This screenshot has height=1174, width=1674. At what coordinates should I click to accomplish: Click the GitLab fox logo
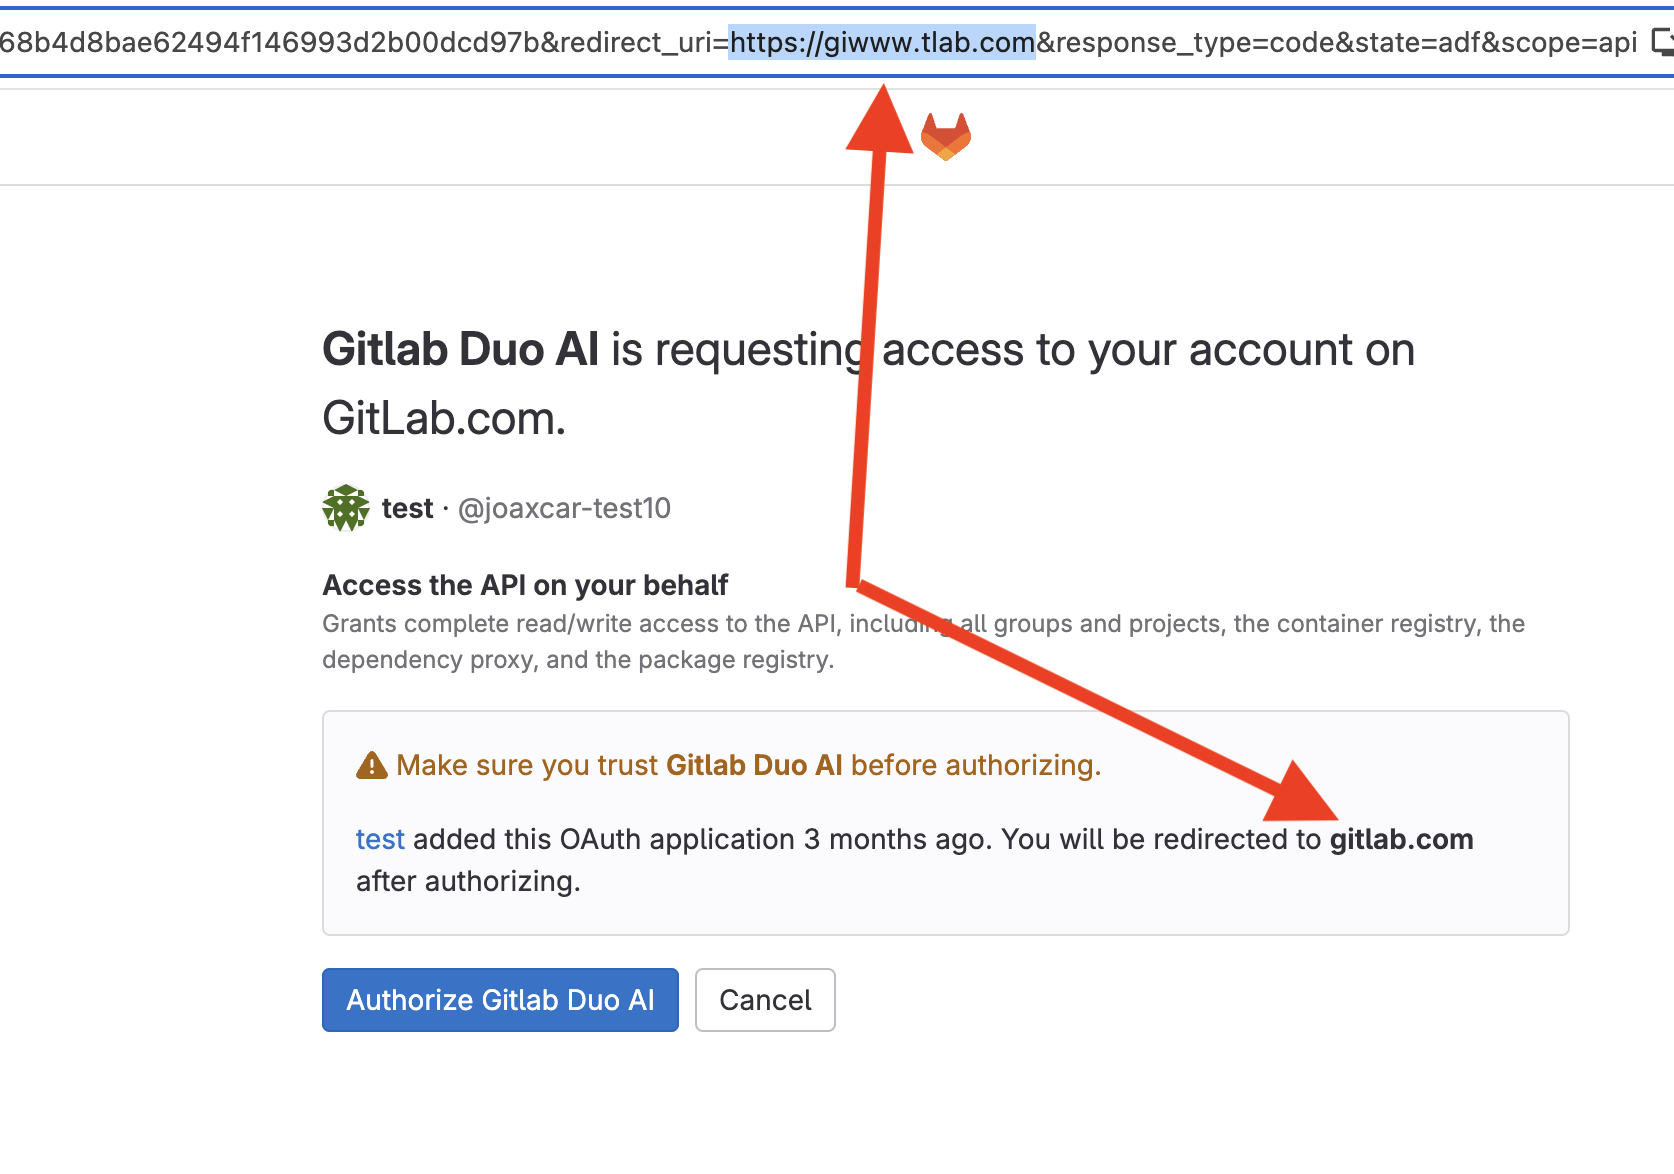(x=945, y=137)
